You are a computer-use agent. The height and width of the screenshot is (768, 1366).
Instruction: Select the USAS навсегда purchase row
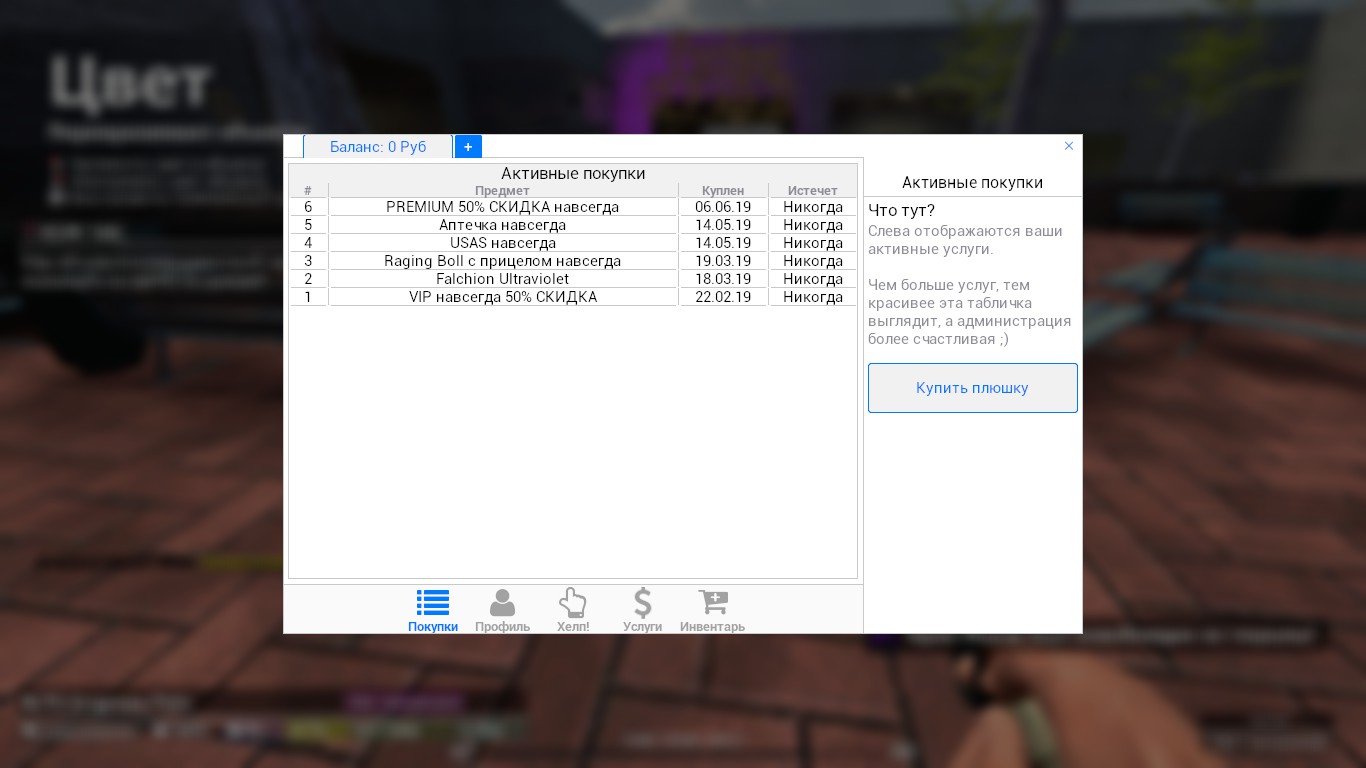coord(502,243)
